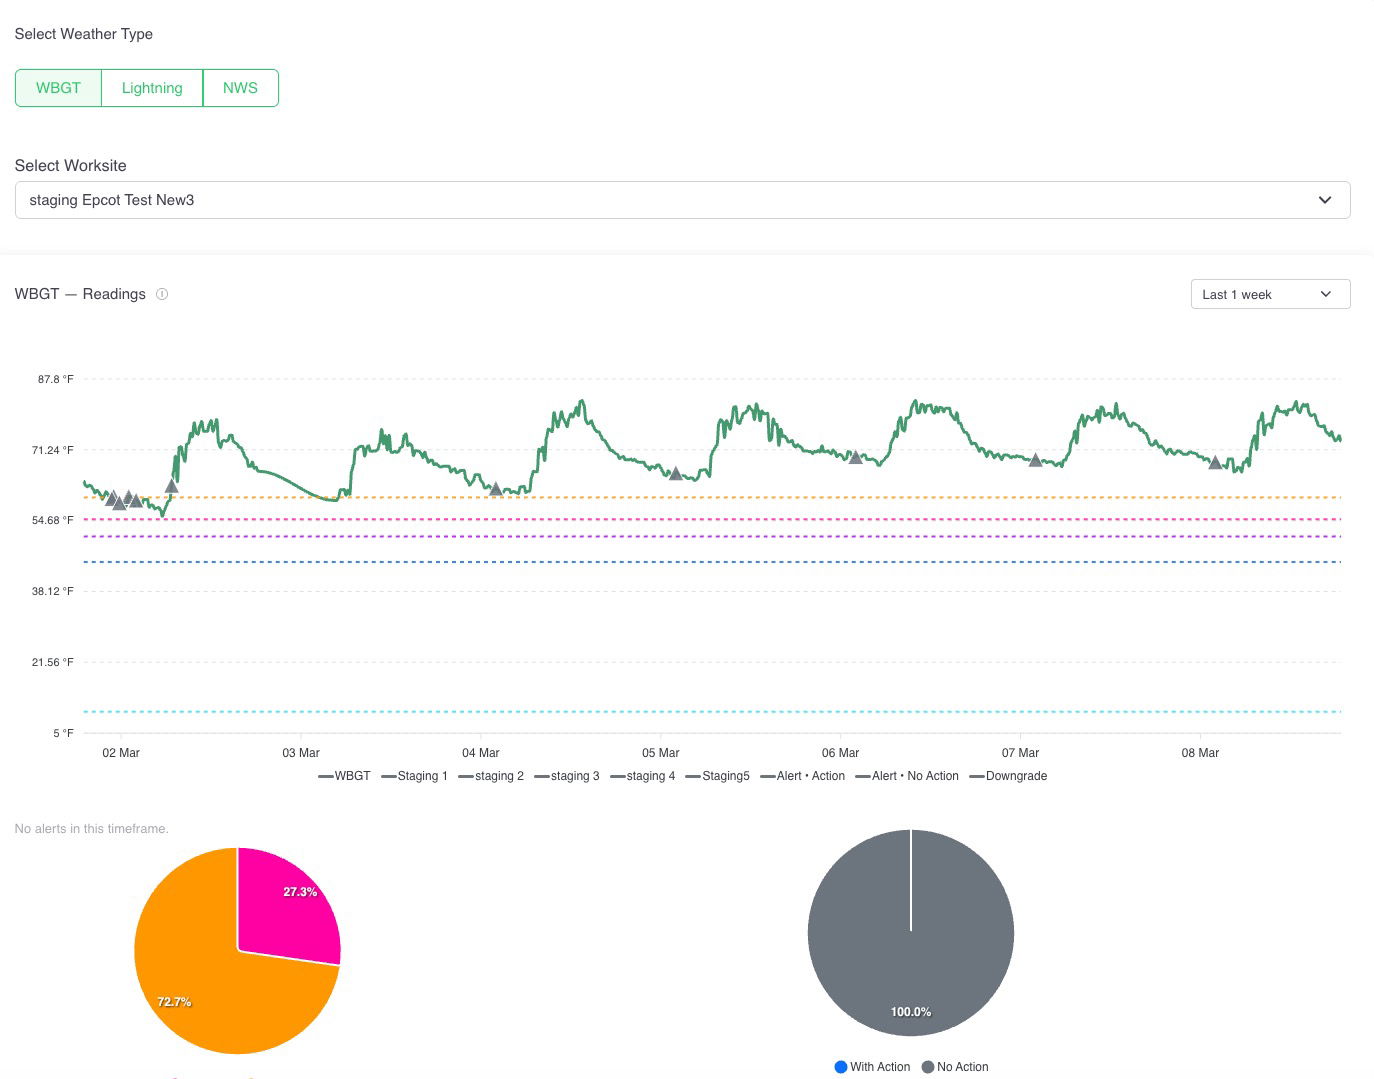Select the WBGT weather type button

coord(58,88)
